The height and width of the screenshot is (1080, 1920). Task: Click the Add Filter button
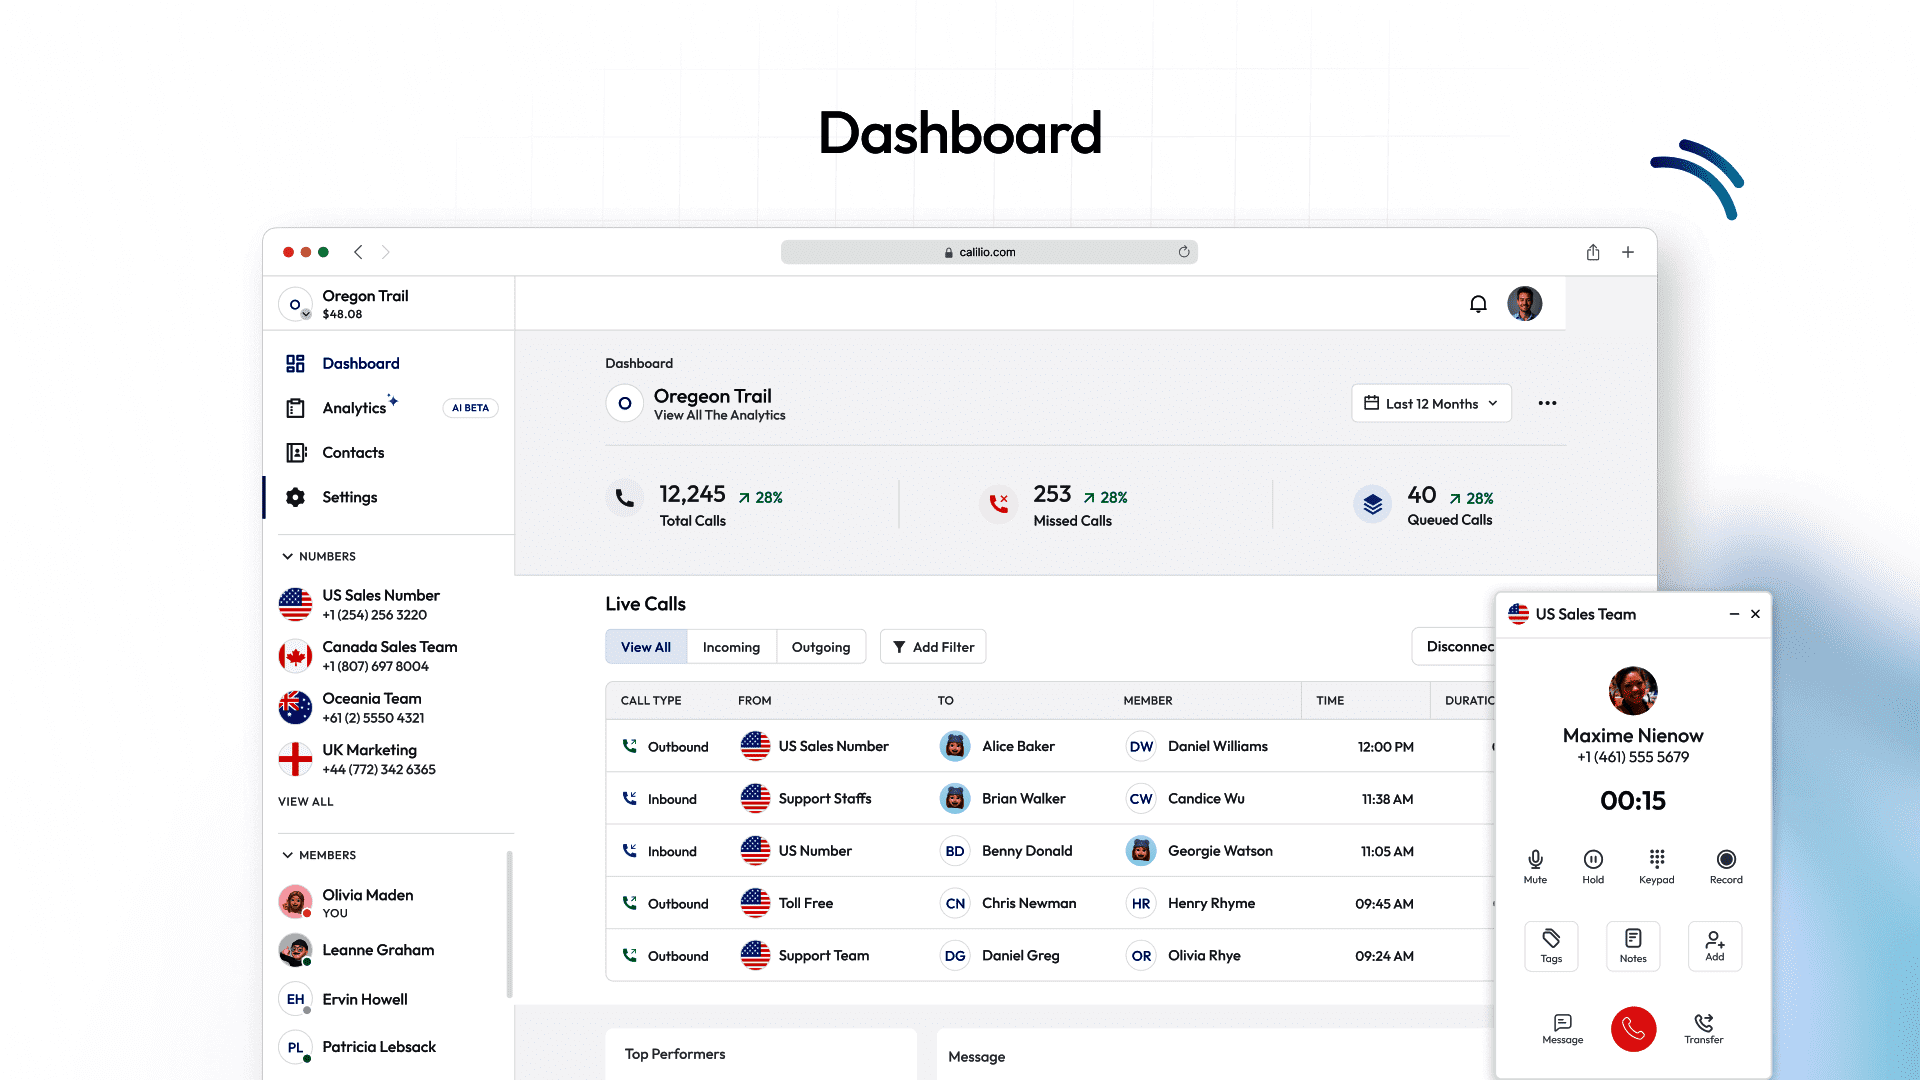pos(933,647)
